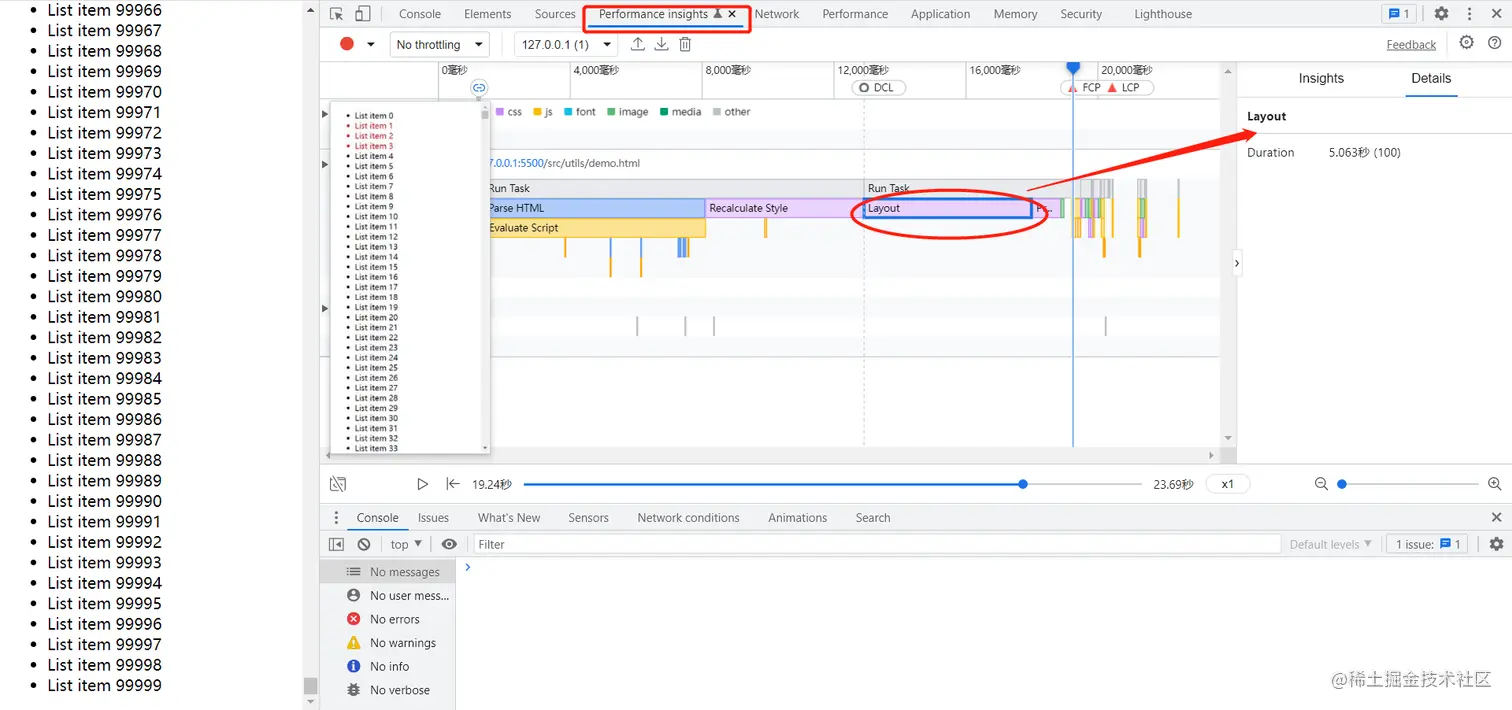Click the Feedback link

(1411, 44)
